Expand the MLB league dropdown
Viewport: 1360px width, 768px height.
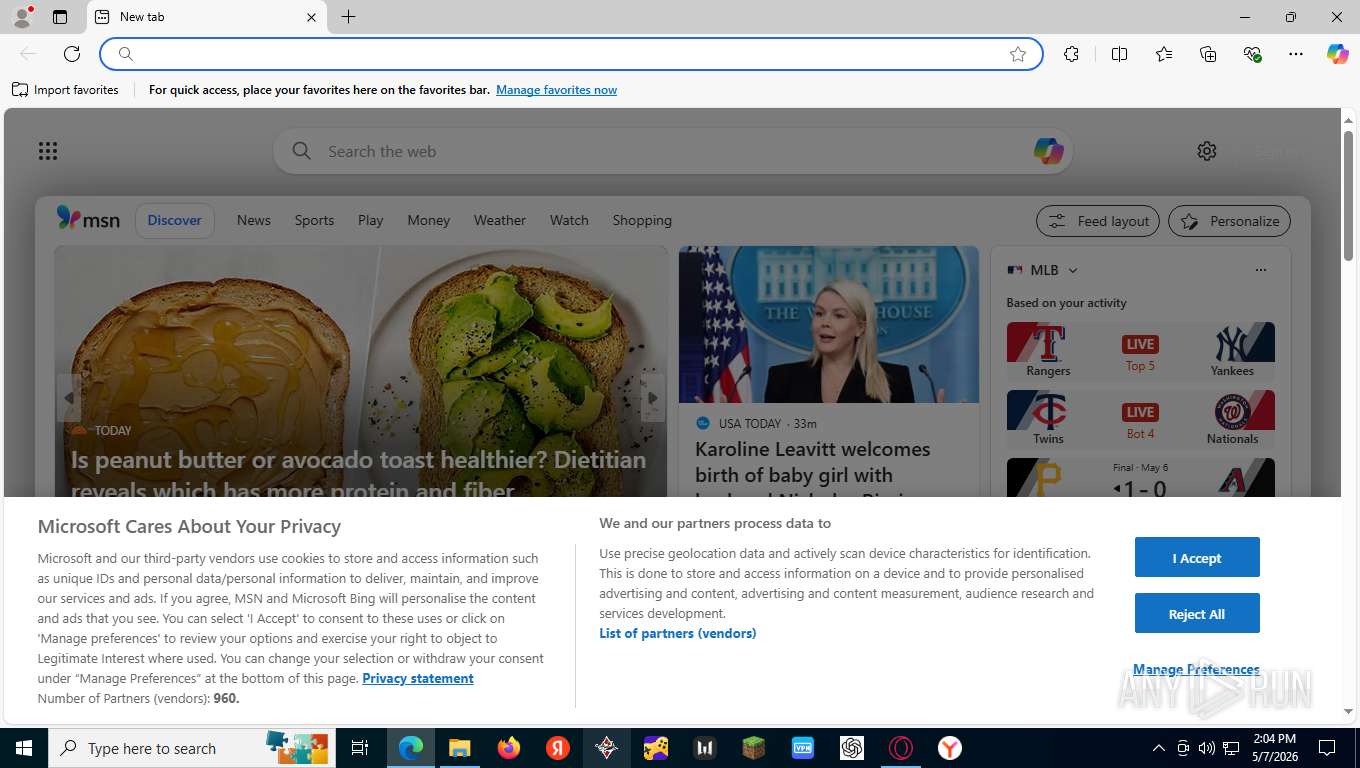(x=1073, y=270)
